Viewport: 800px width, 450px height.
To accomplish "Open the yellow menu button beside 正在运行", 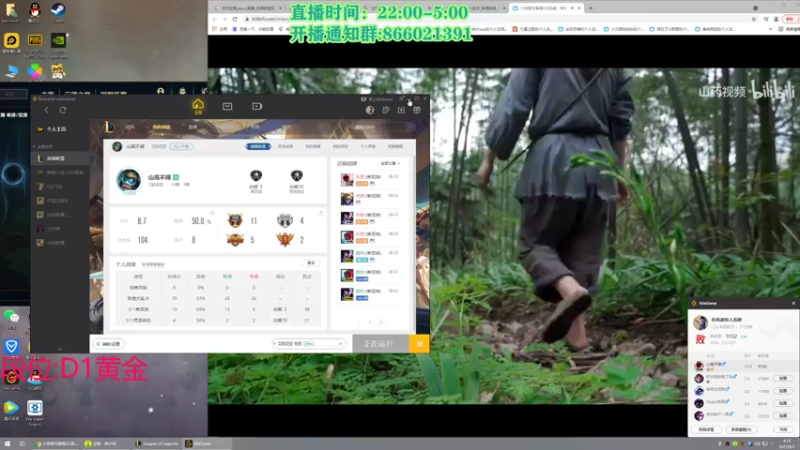I will (419, 344).
